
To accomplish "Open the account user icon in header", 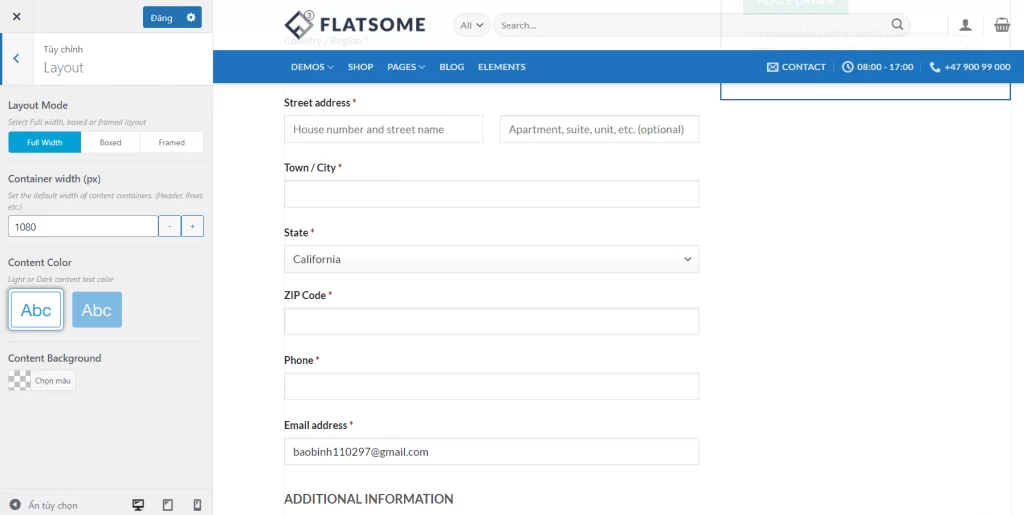I will 965,25.
